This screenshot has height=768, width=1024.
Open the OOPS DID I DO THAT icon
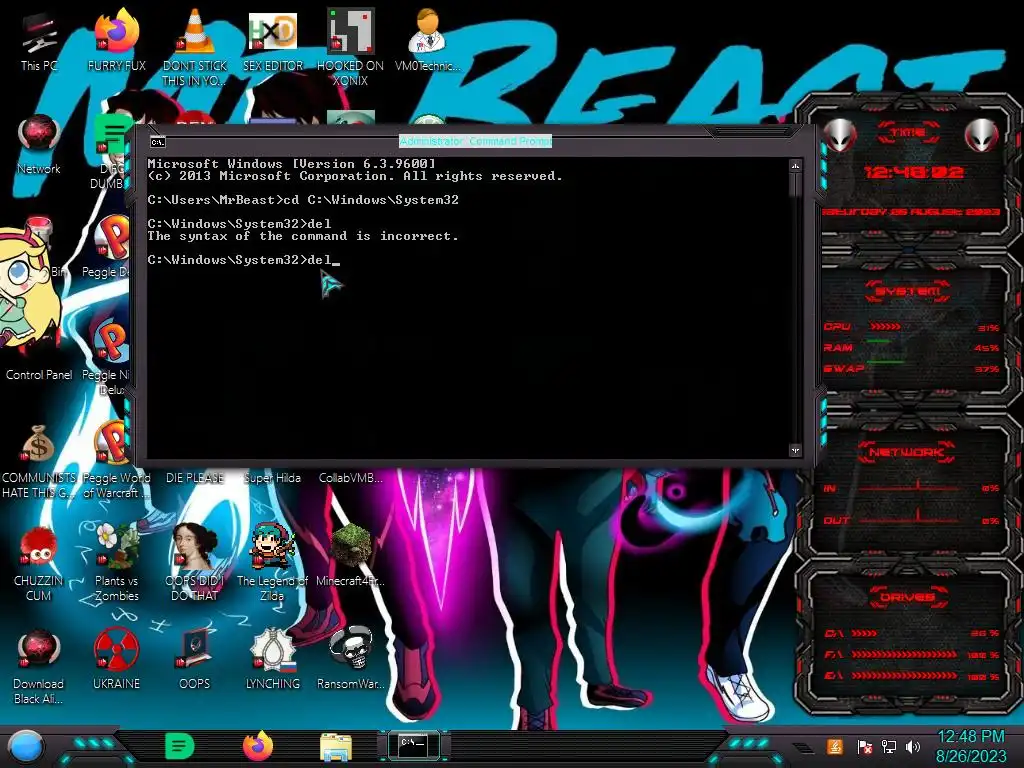pos(195,563)
